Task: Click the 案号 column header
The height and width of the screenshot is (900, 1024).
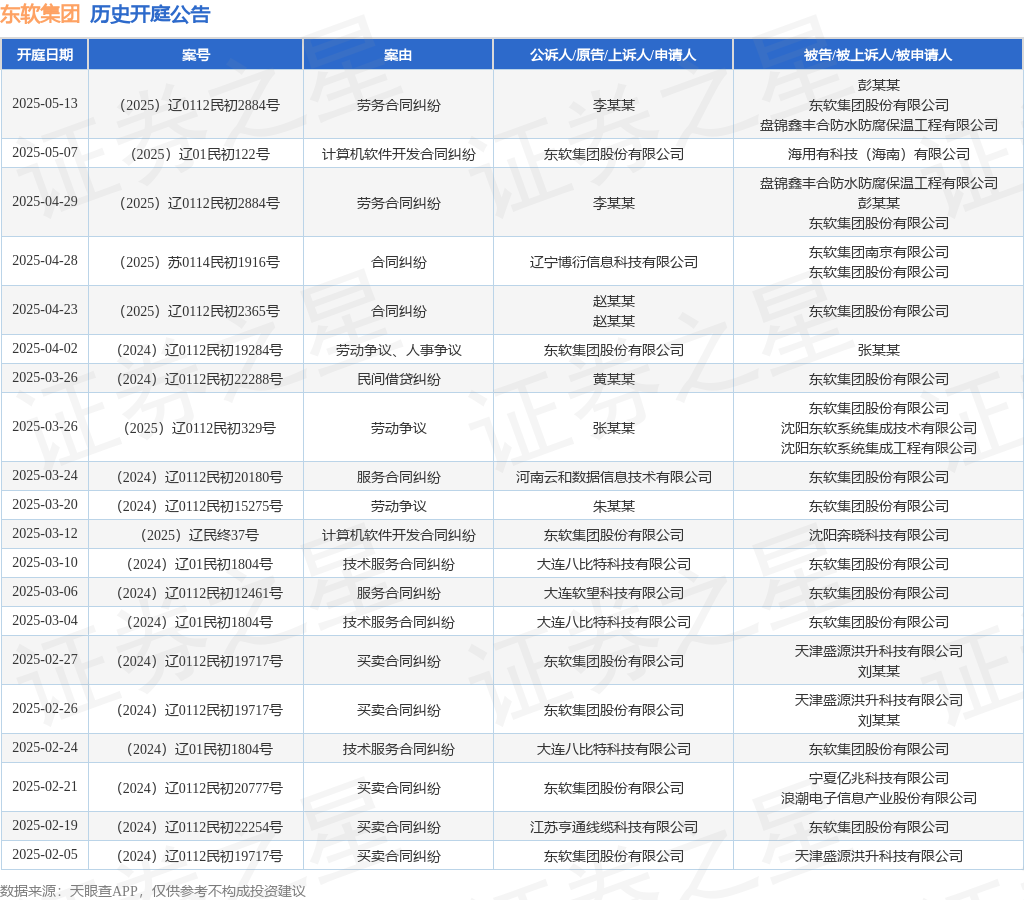Action: point(196,55)
